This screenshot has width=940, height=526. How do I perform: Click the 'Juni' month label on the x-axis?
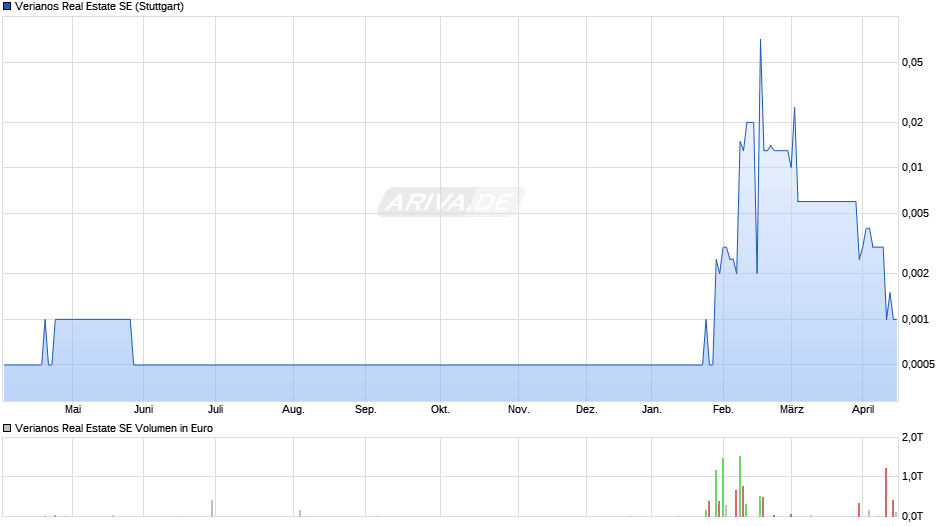pyautogui.click(x=143, y=409)
